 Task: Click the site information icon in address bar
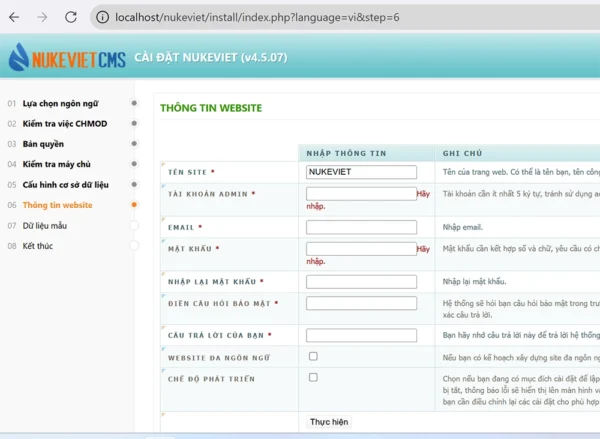pyautogui.click(x=102, y=17)
